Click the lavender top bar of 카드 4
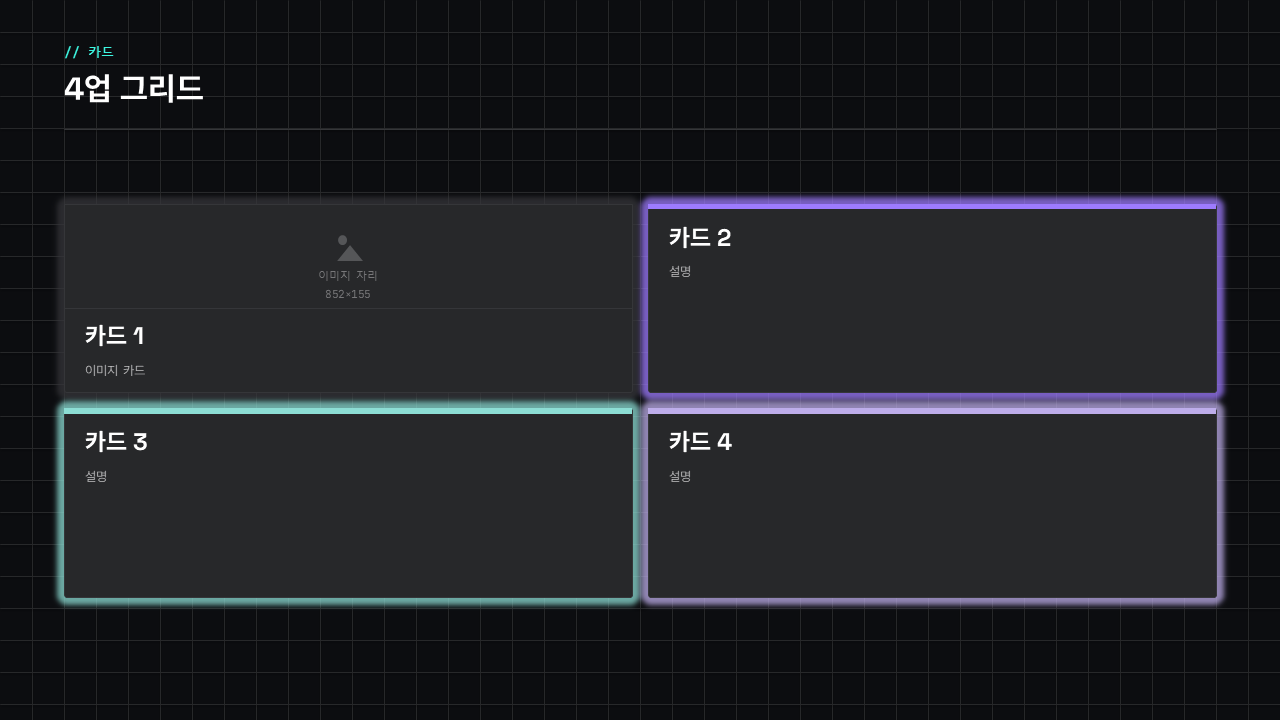The height and width of the screenshot is (720, 1280). click(932, 411)
